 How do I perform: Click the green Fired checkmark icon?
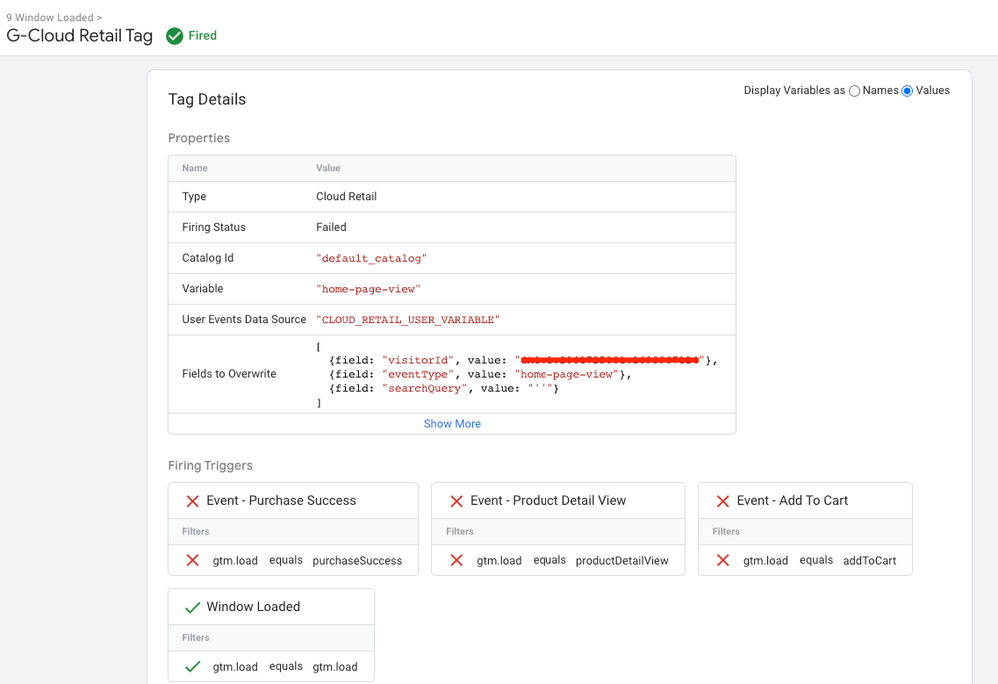pyautogui.click(x=174, y=36)
